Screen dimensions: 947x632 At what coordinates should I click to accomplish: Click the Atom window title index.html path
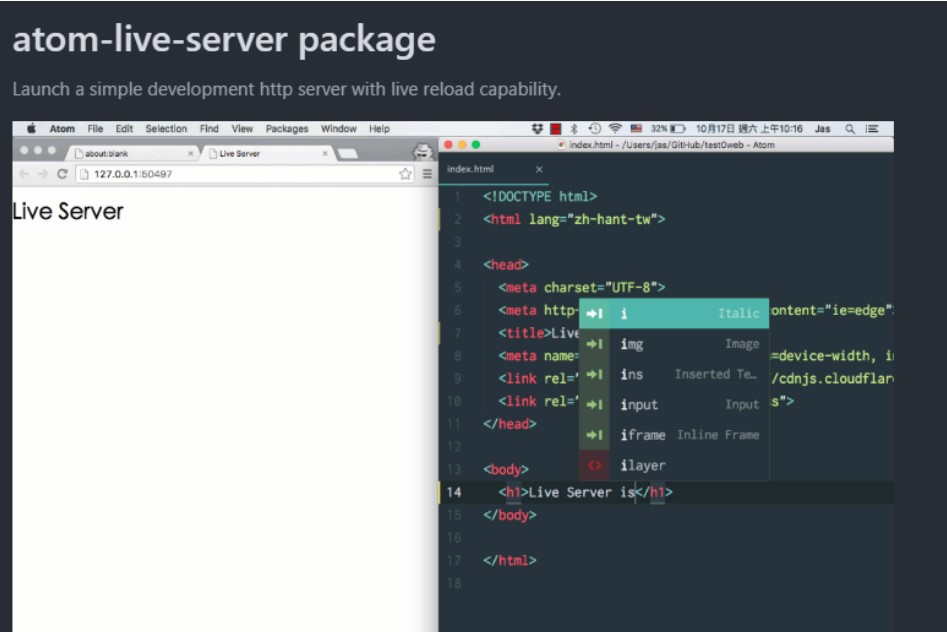point(666,145)
